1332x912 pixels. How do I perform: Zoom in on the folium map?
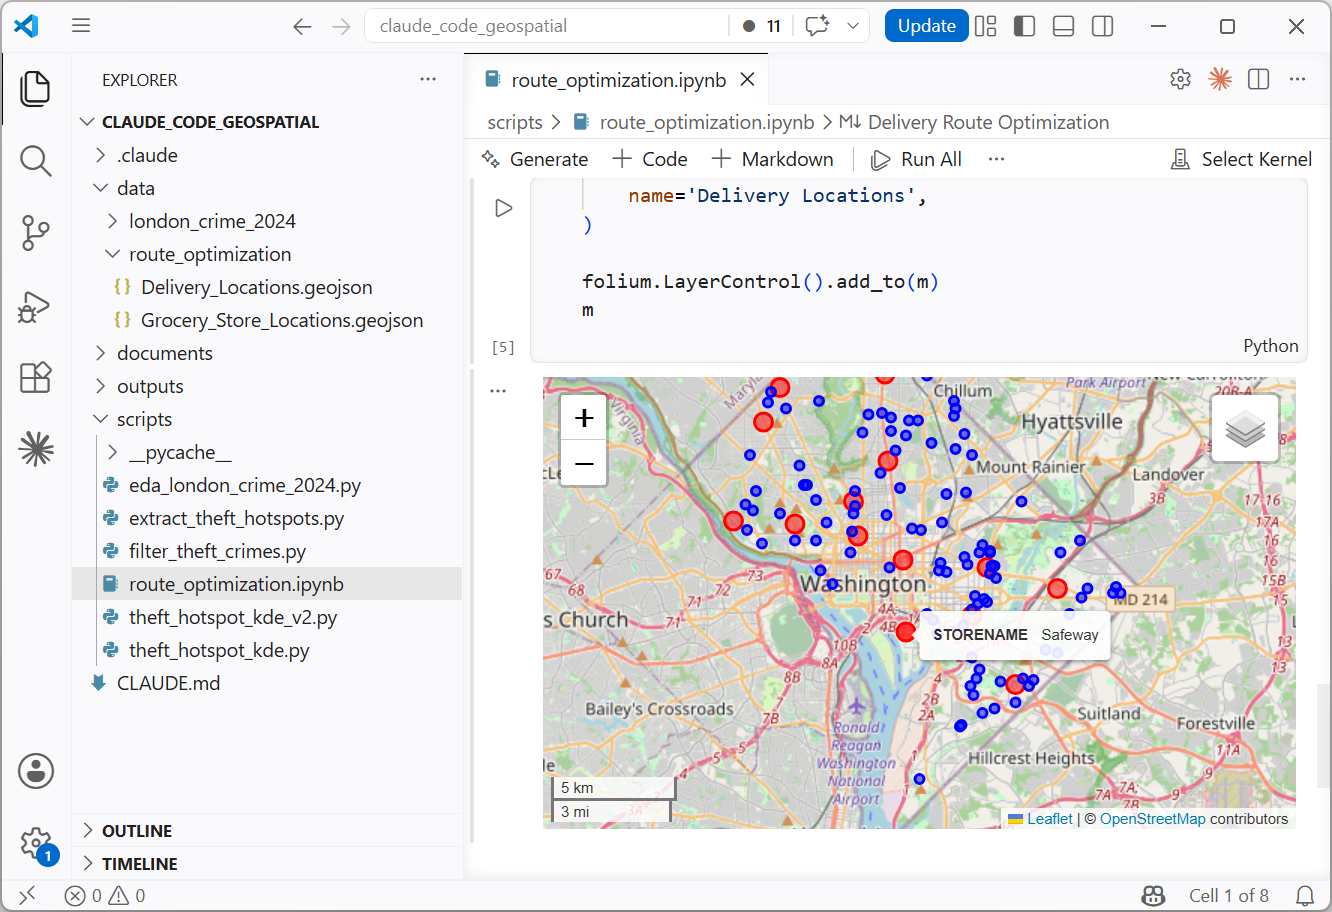584,417
